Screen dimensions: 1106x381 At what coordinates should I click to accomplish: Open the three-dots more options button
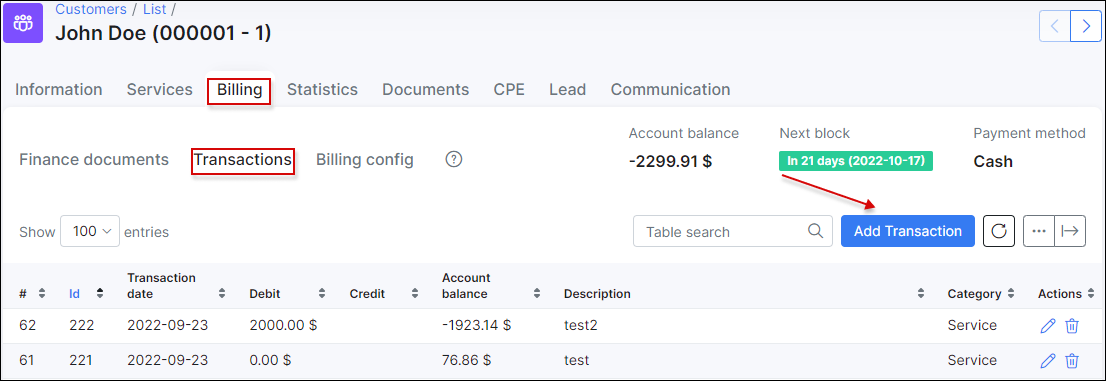[1038, 231]
